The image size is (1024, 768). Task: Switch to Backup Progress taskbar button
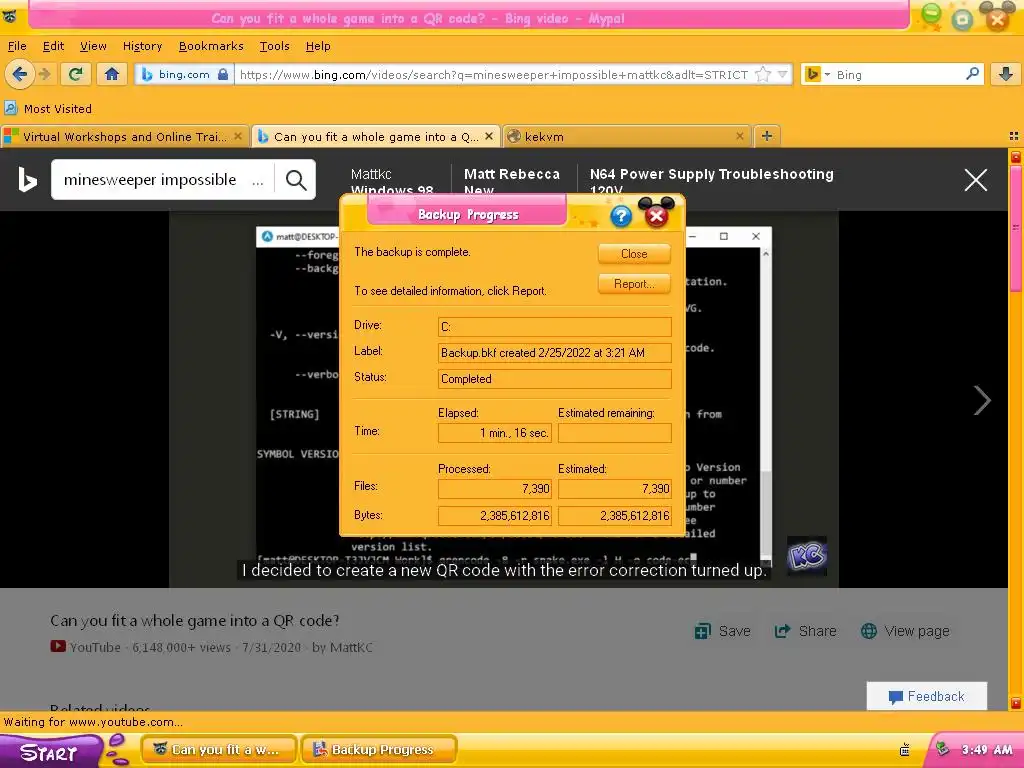click(379, 750)
